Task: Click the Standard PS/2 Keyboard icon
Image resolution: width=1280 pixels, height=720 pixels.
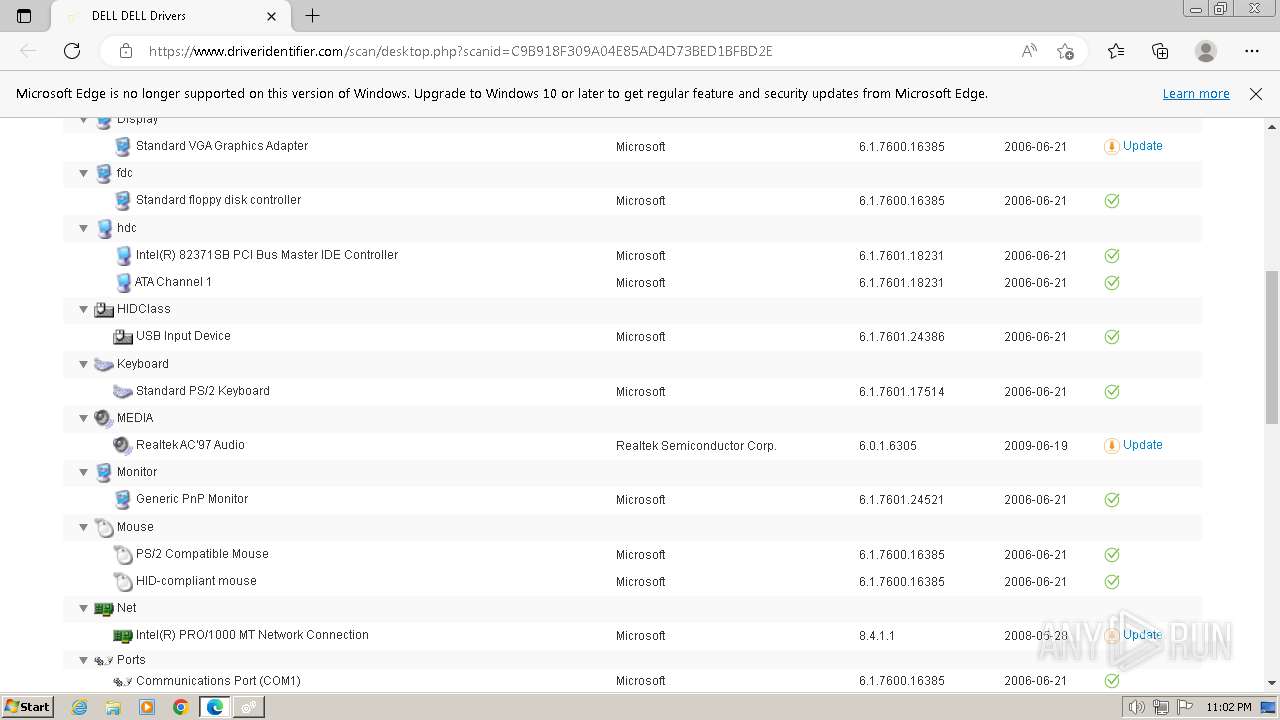Action: click(x=123, y=391)
